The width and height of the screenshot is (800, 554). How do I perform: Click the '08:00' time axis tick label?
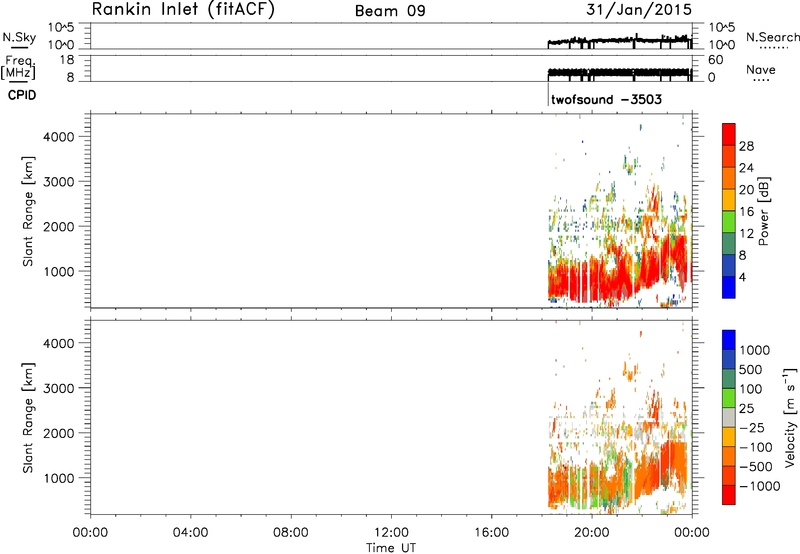291,533
